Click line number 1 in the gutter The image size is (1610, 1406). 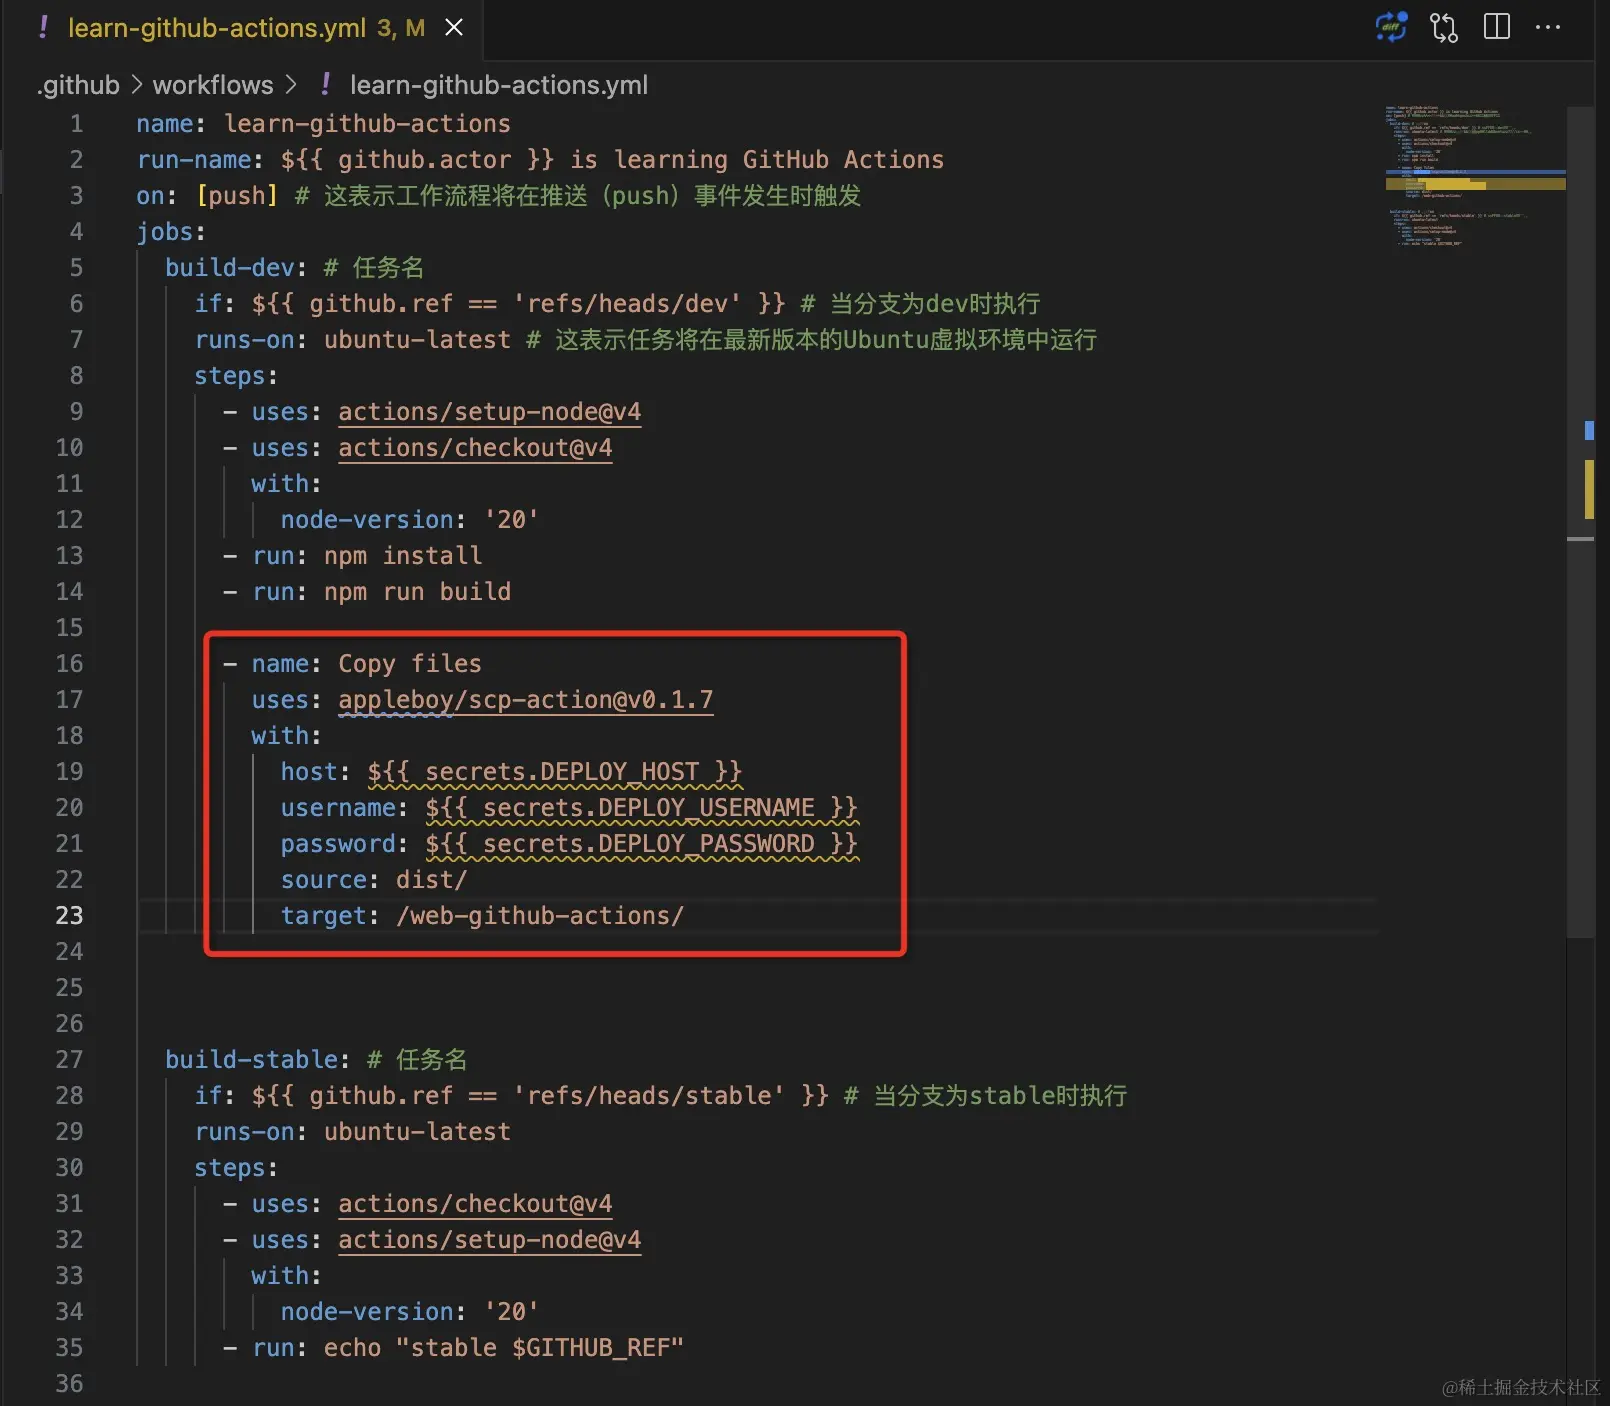[x=76, y=124]
